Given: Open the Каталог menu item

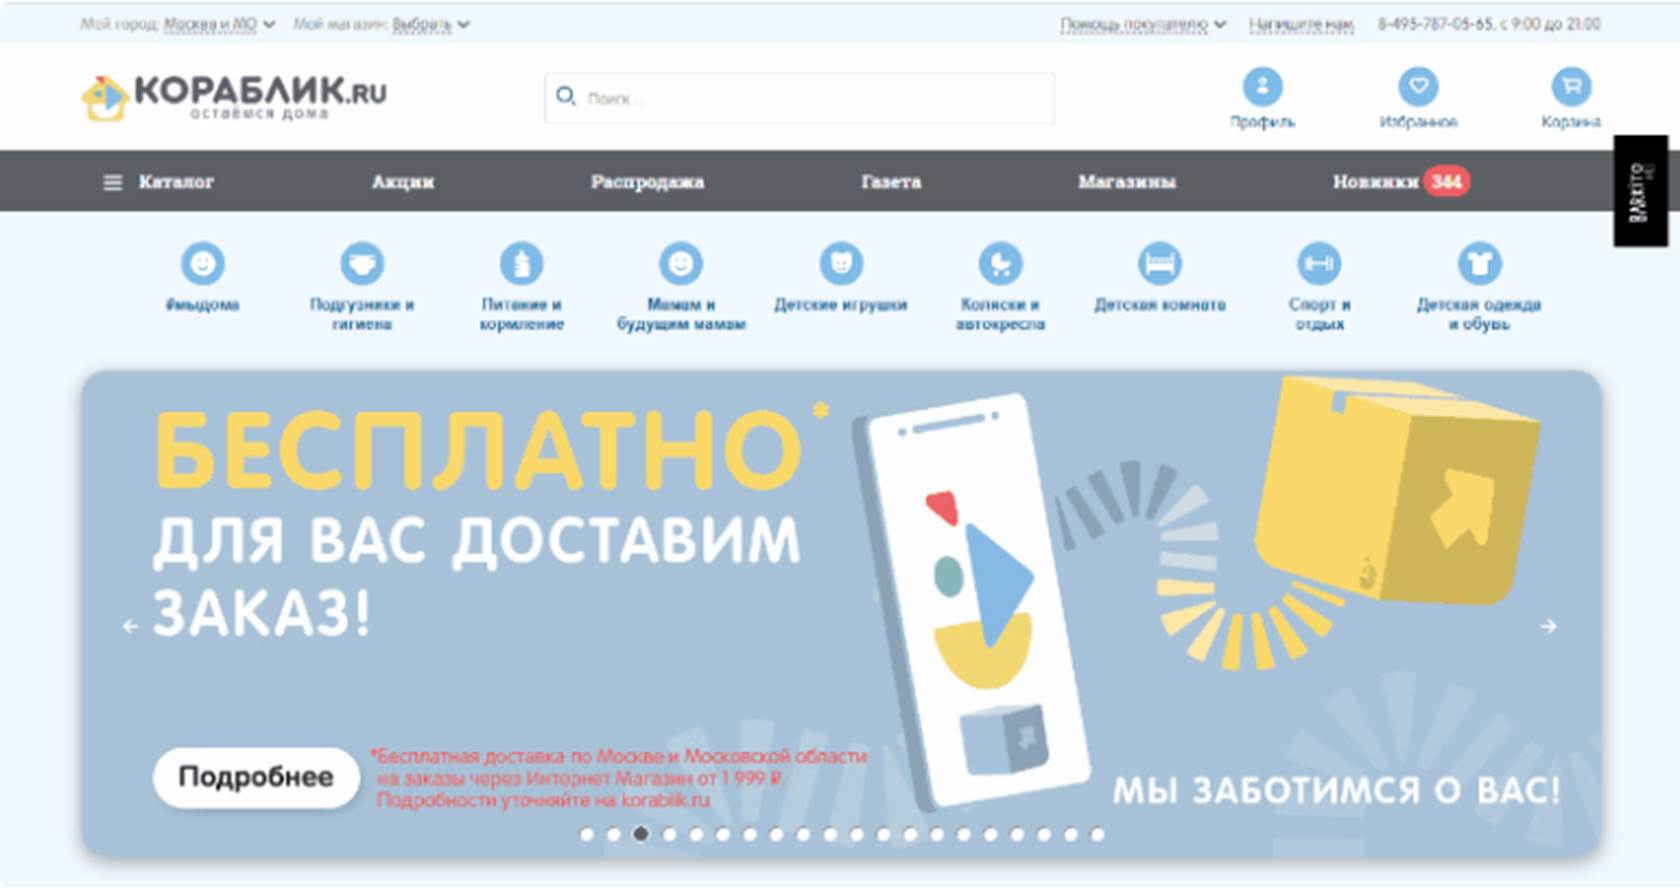Looking at the screenshot, I should tap(176, 182).
